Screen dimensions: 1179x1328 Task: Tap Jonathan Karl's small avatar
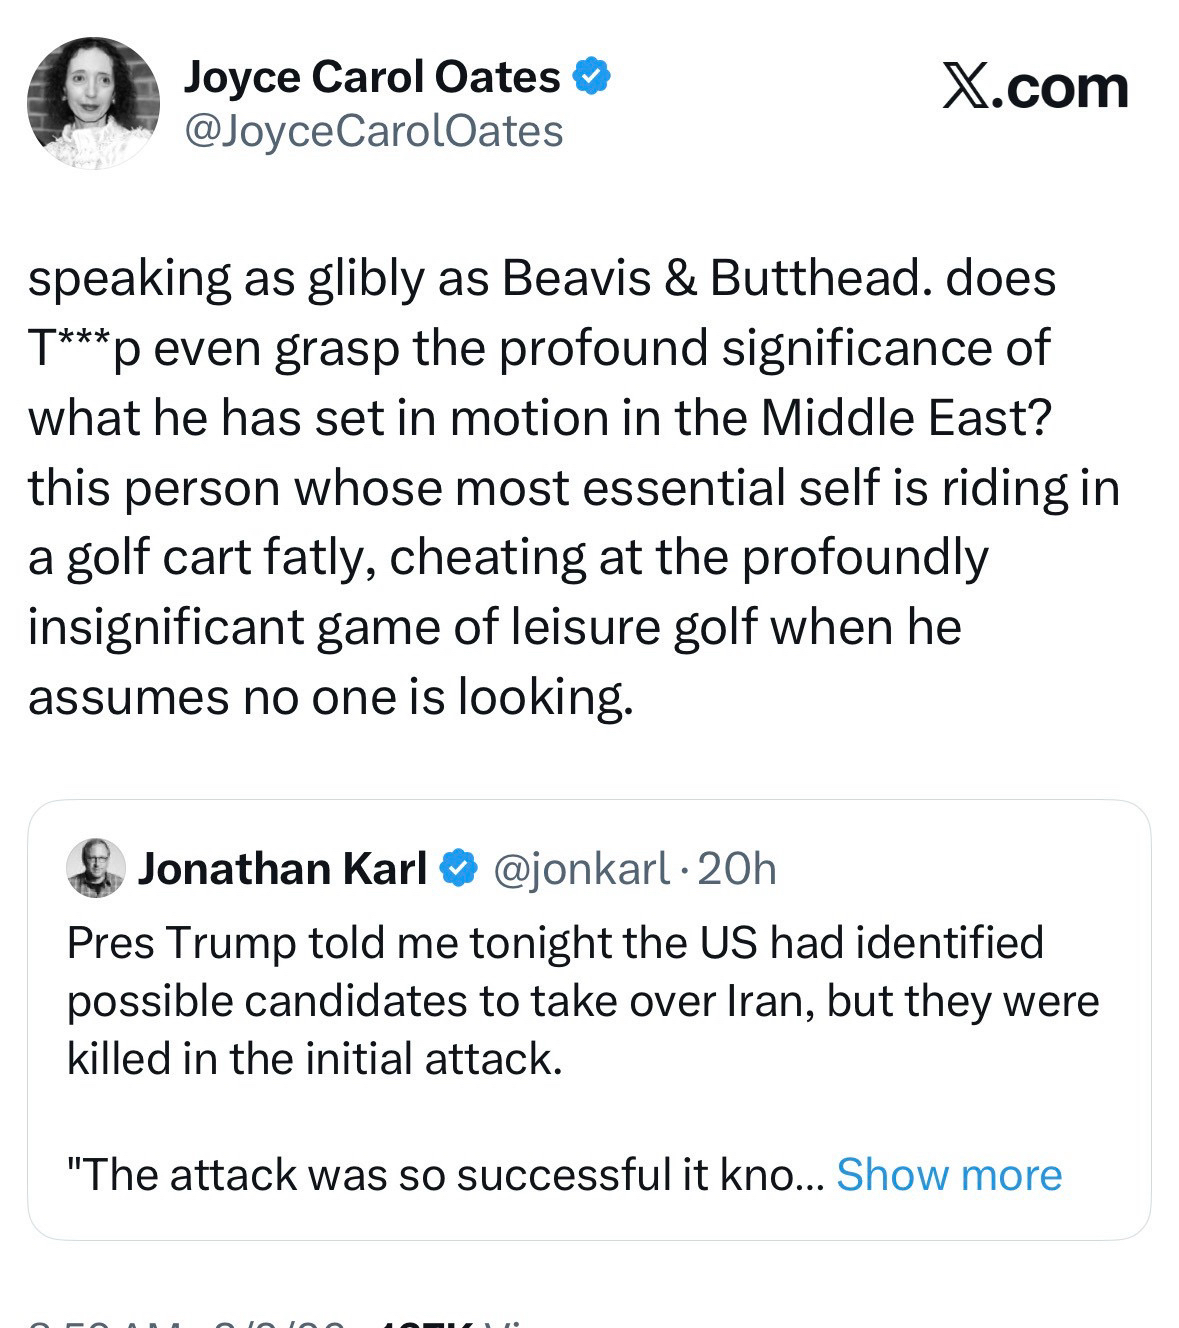pyautogui.click(x=96, y=867)
